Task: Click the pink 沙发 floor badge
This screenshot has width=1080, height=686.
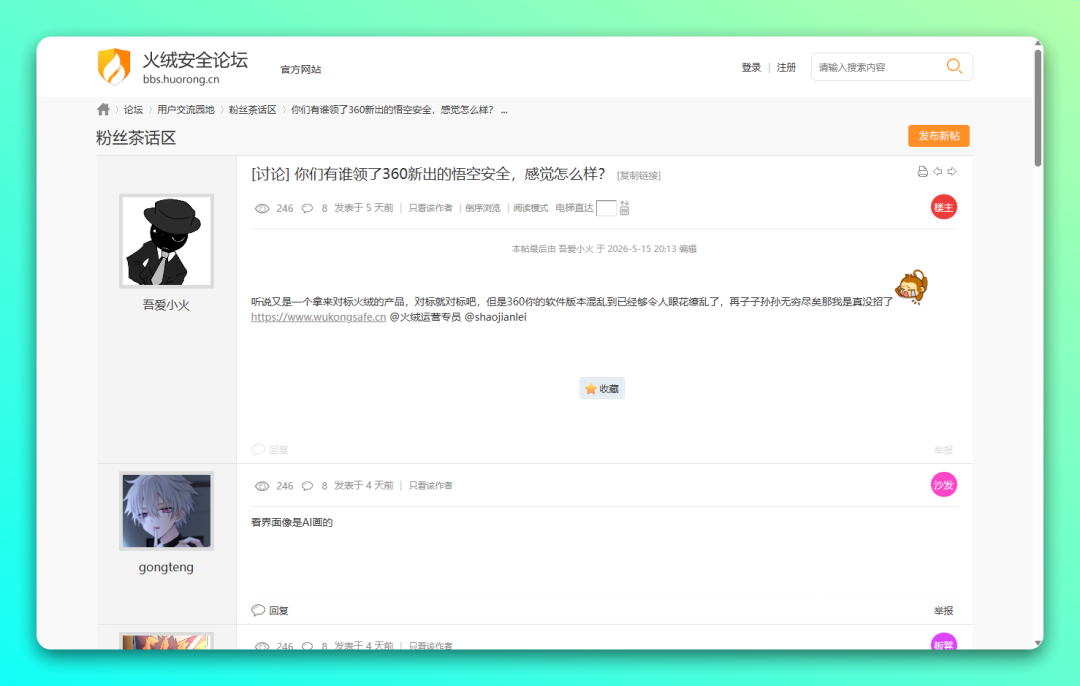Action: pos(944,485)
